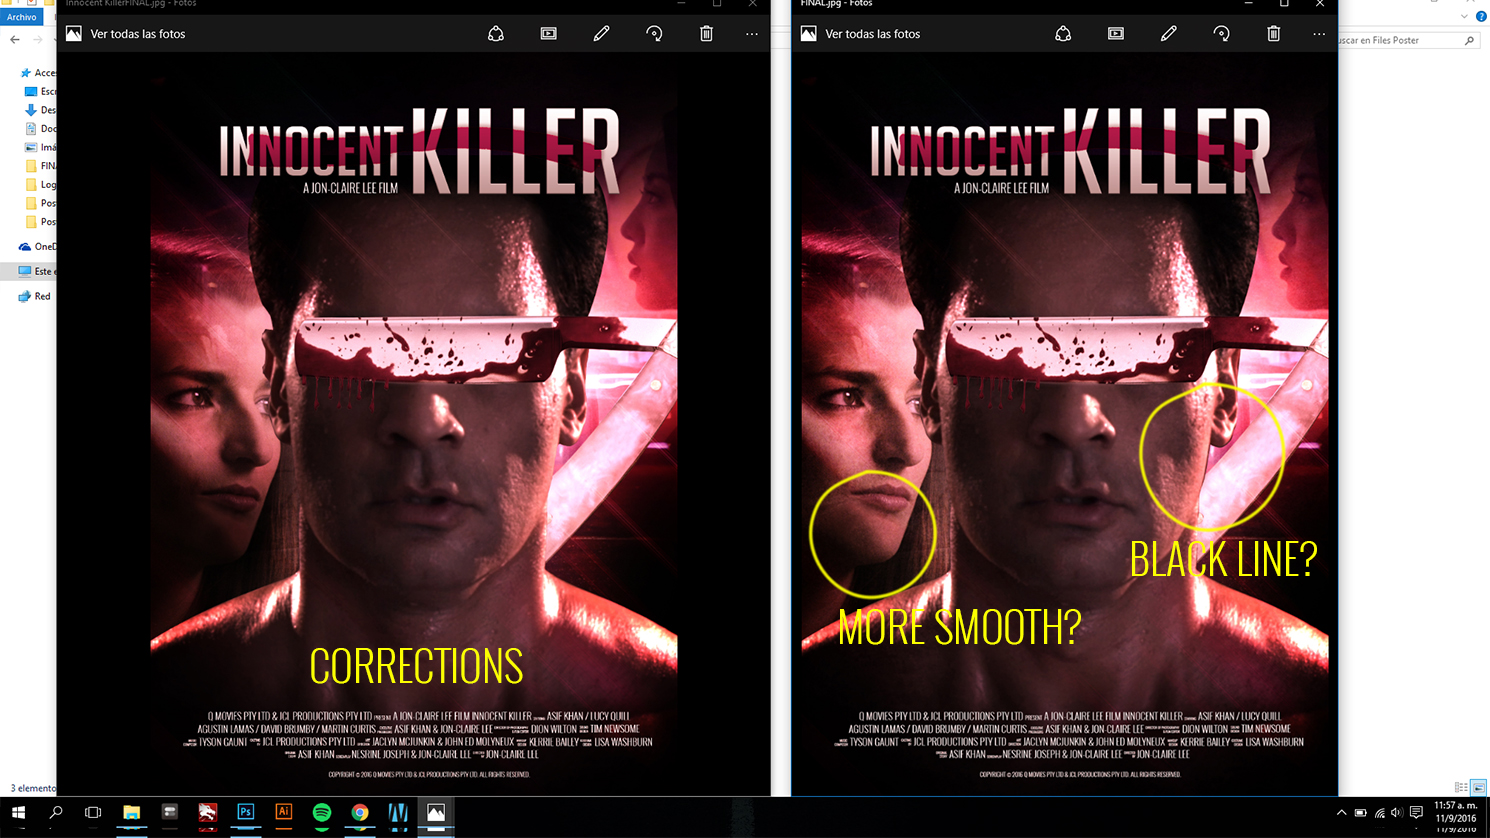Launch Illustrator from taskbar
The width and height of the screenshot is (1490, 838).
click(284, 813)
